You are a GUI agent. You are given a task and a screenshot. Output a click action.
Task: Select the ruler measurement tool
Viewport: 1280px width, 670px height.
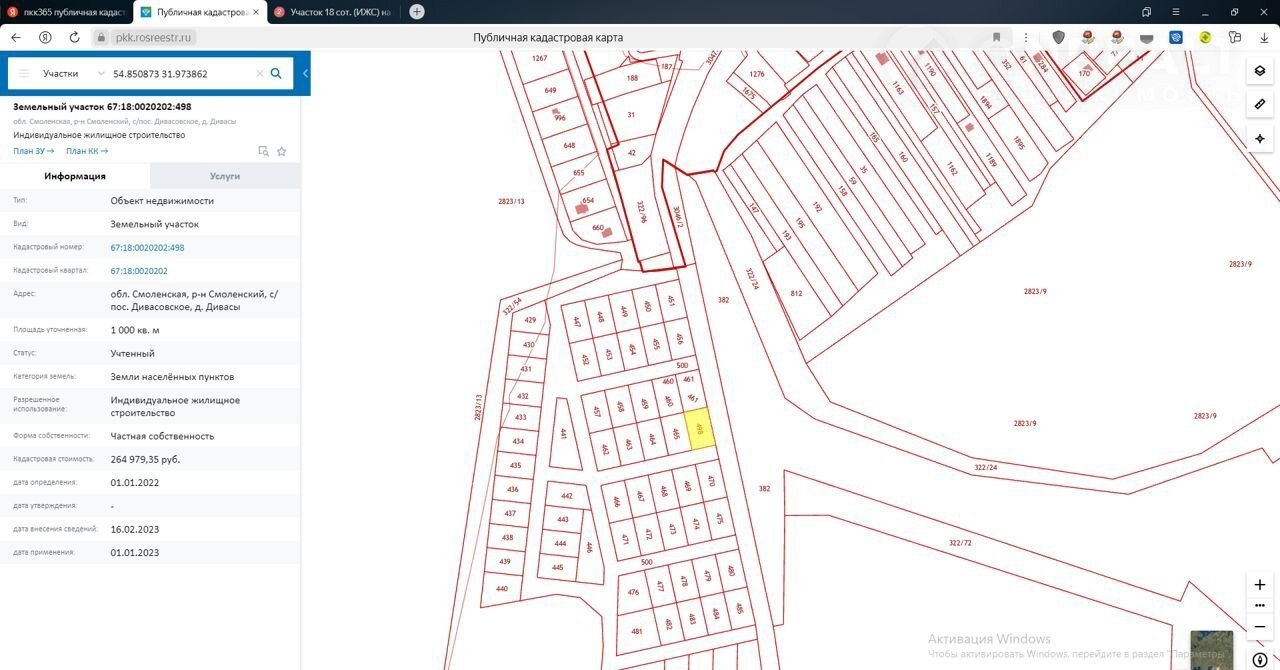(1260, 104)
